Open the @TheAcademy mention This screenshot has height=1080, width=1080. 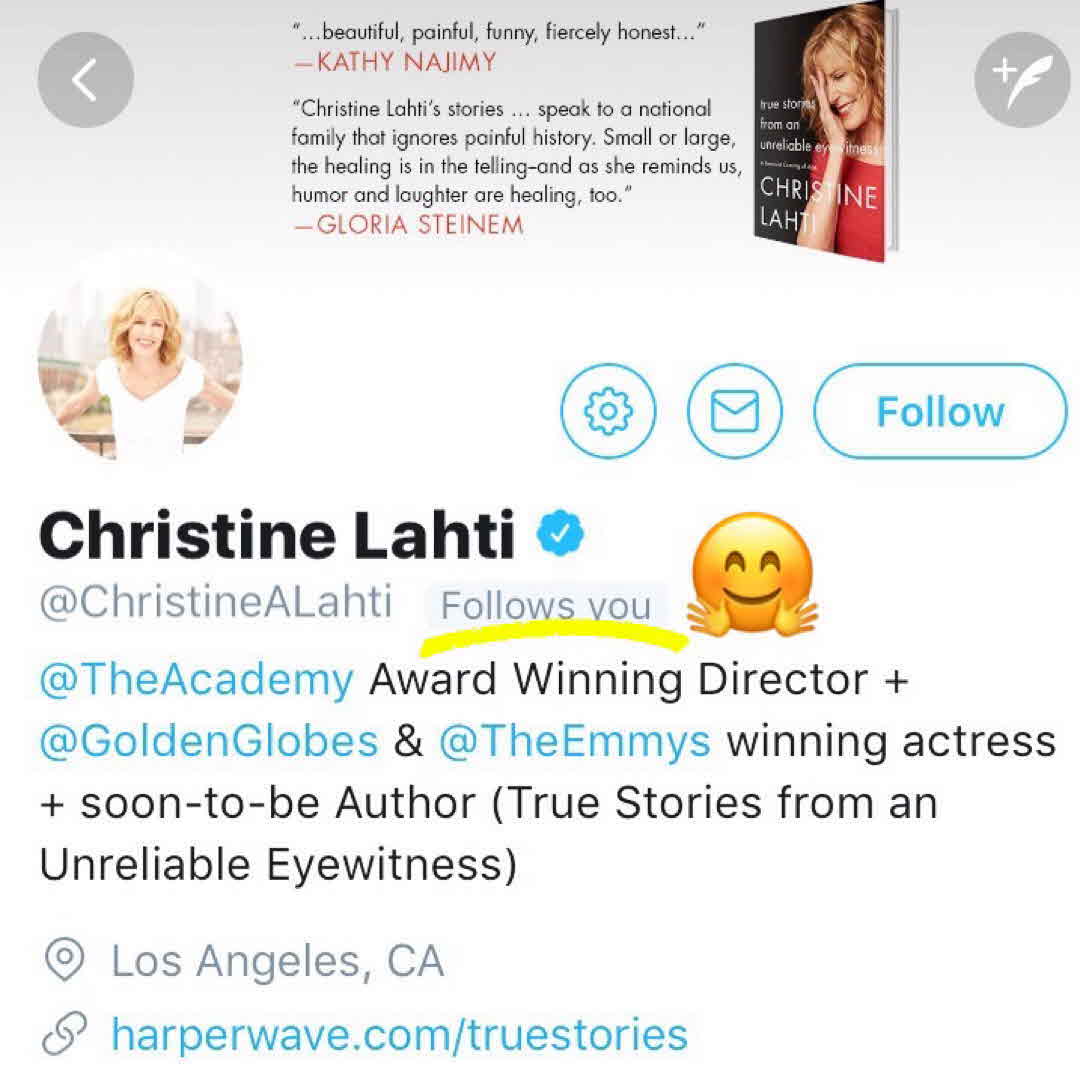[x=196, y=680]
